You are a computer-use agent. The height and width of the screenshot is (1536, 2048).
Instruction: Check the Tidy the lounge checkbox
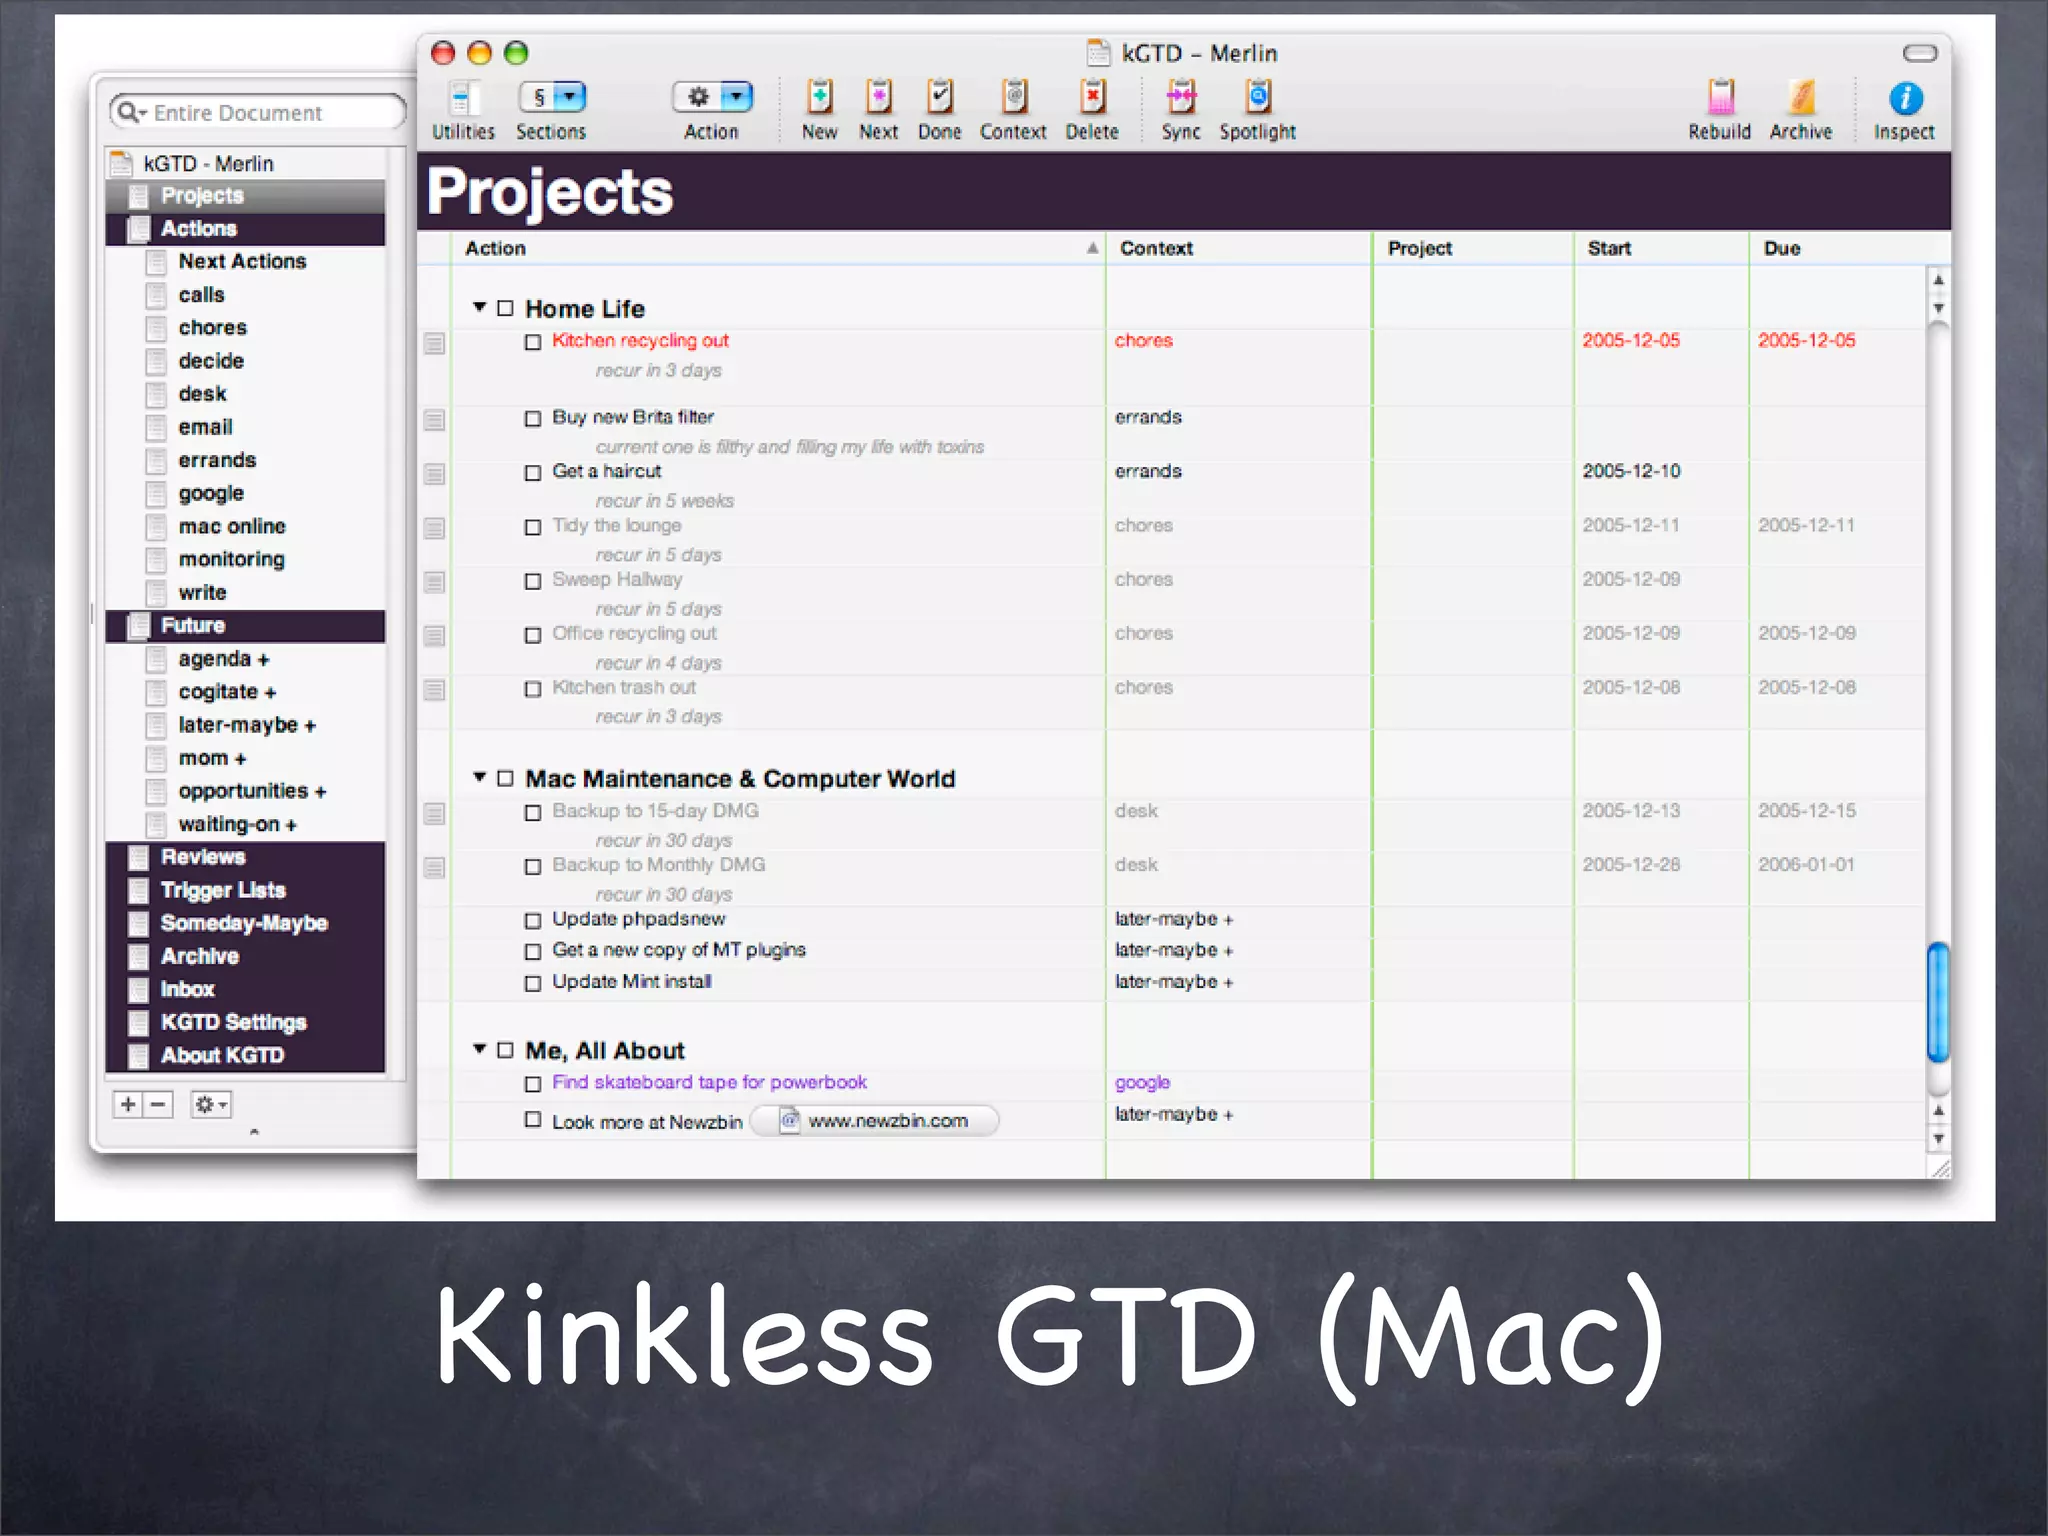coord(533,527)
